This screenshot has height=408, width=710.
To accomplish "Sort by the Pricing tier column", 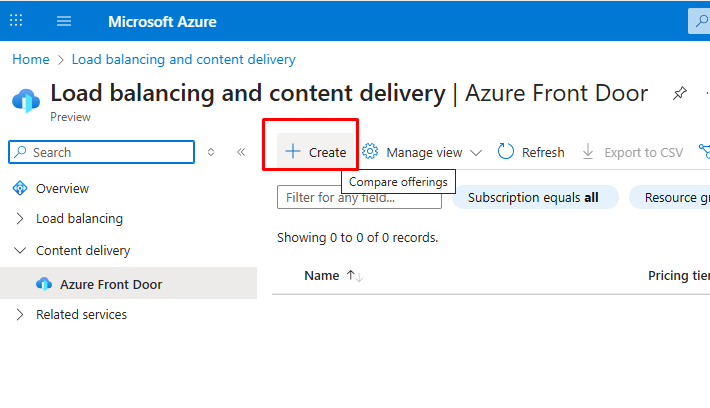I will tap(679, 275).
